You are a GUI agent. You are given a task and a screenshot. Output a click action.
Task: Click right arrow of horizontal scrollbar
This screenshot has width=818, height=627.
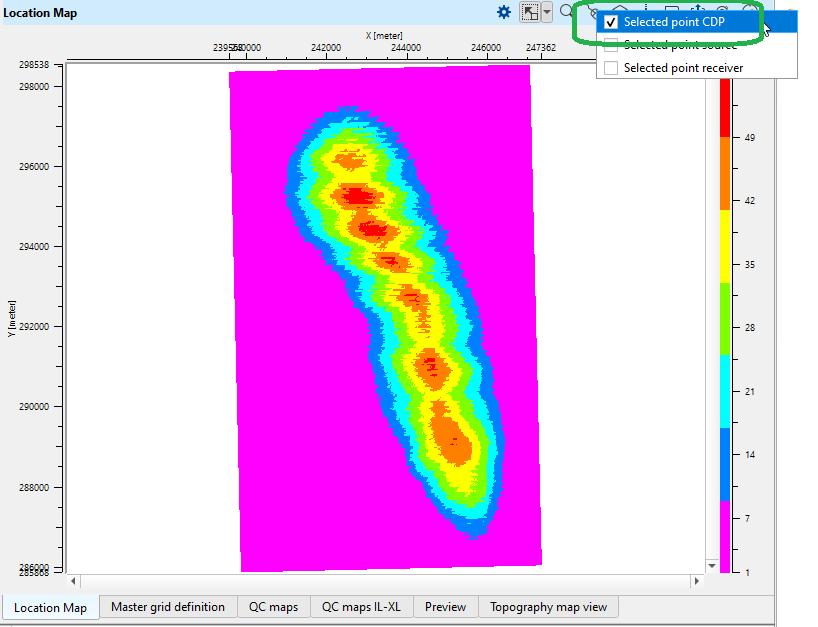click(x=695, y=580)
